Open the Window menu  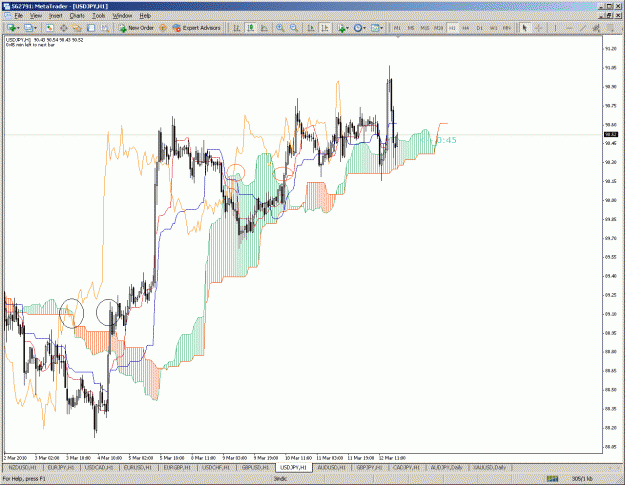[122, 16]
